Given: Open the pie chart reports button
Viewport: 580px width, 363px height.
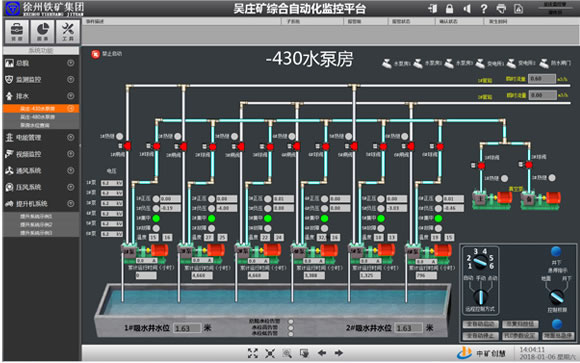Looking at the screenshot, I should pyautogui.click(x=43, y=31).
